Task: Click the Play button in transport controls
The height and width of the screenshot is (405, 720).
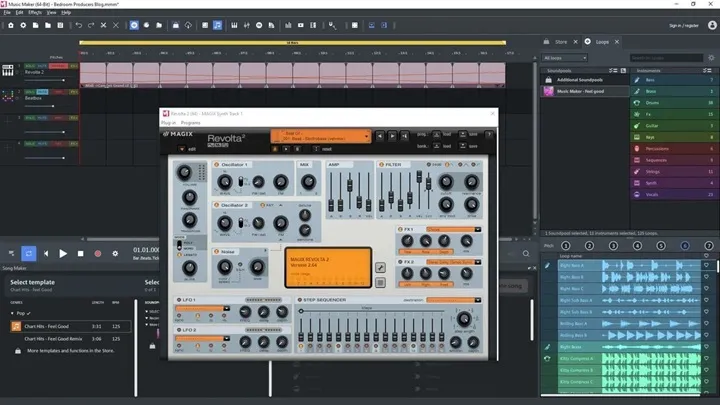Action: (x=62, y=254)
